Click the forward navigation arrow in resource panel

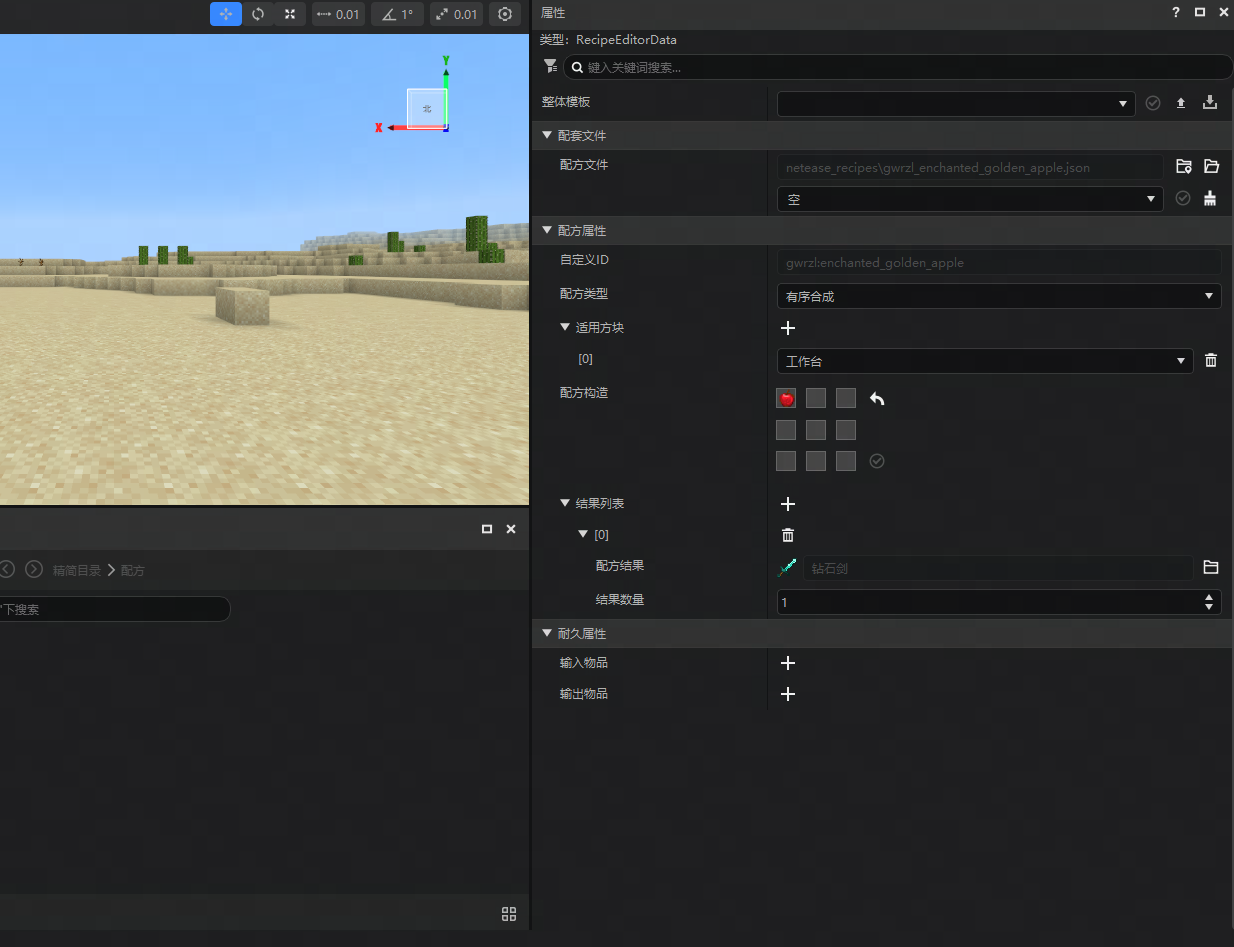pyautogui.click(x=34, y=569)
